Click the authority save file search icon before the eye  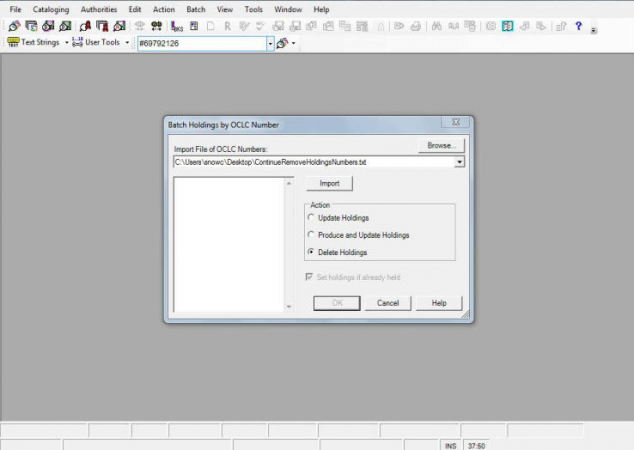(119, 26)
